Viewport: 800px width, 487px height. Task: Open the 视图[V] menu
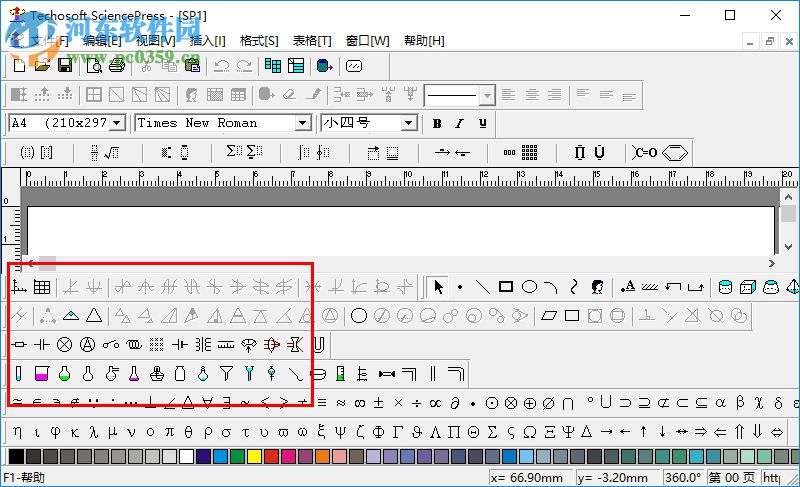coord(156,40)
